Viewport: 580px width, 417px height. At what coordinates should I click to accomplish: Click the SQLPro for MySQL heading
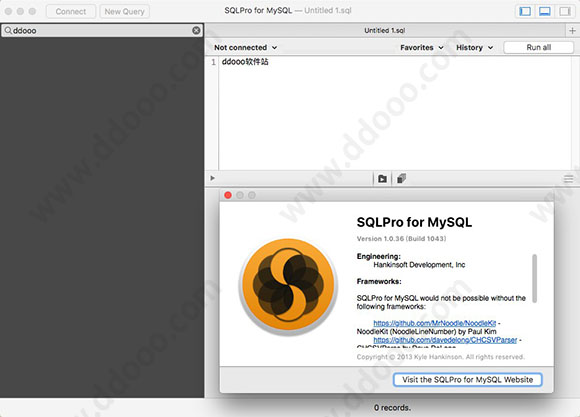pos(414,222)
